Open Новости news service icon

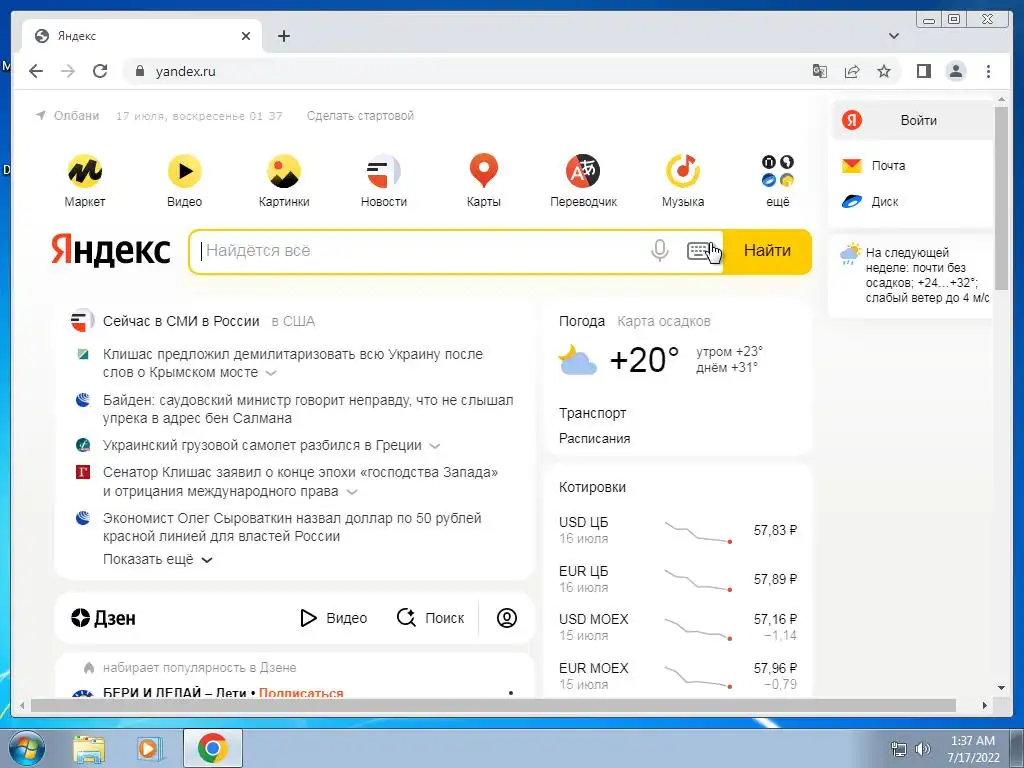(x=383, y=172)
